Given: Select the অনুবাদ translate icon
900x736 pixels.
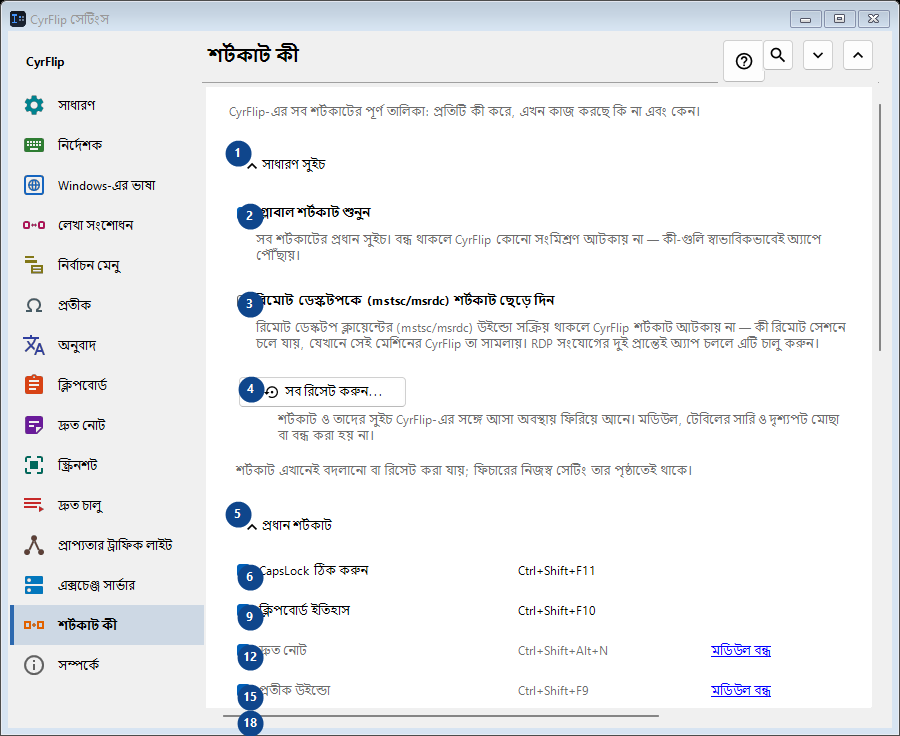Looking at the screenshot, I should [x=34, y=344].
